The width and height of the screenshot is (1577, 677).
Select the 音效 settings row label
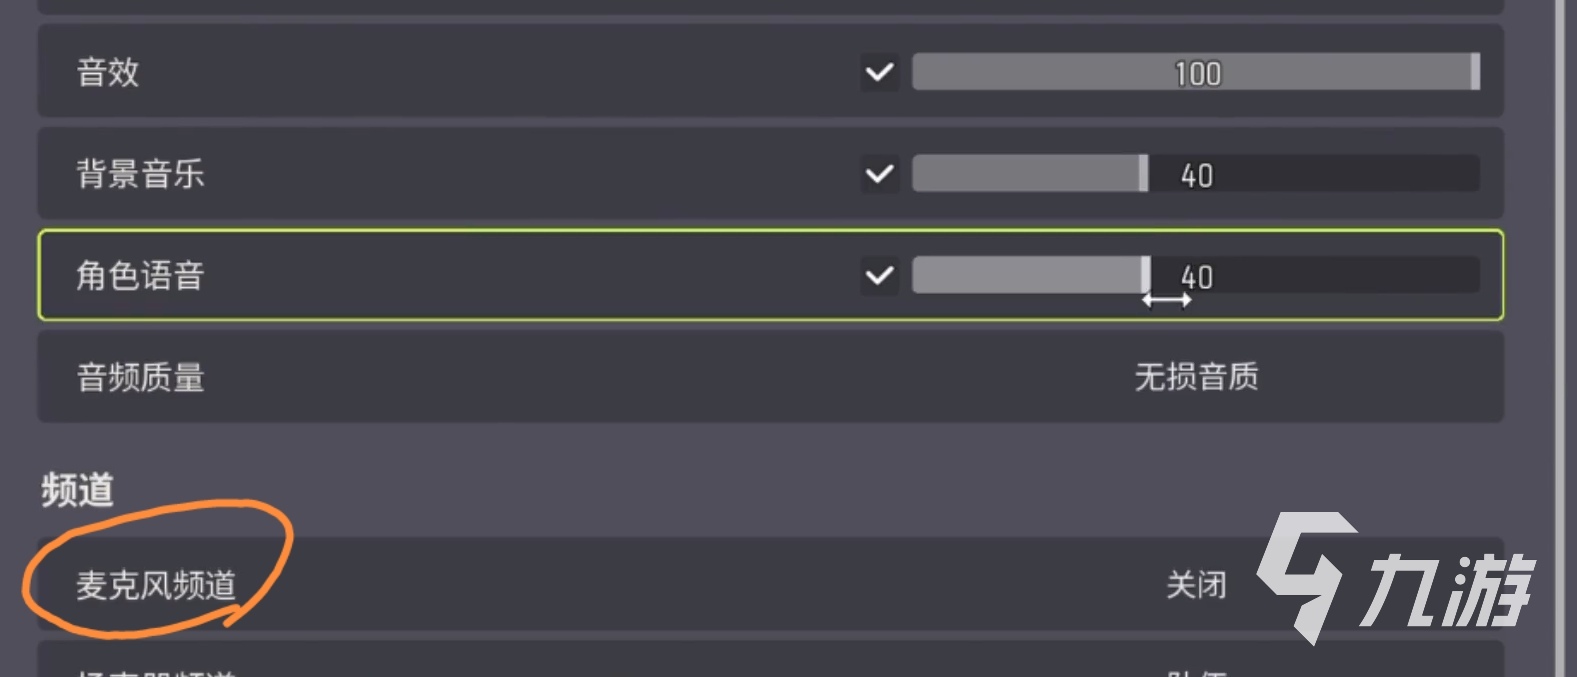coord(108,72)
